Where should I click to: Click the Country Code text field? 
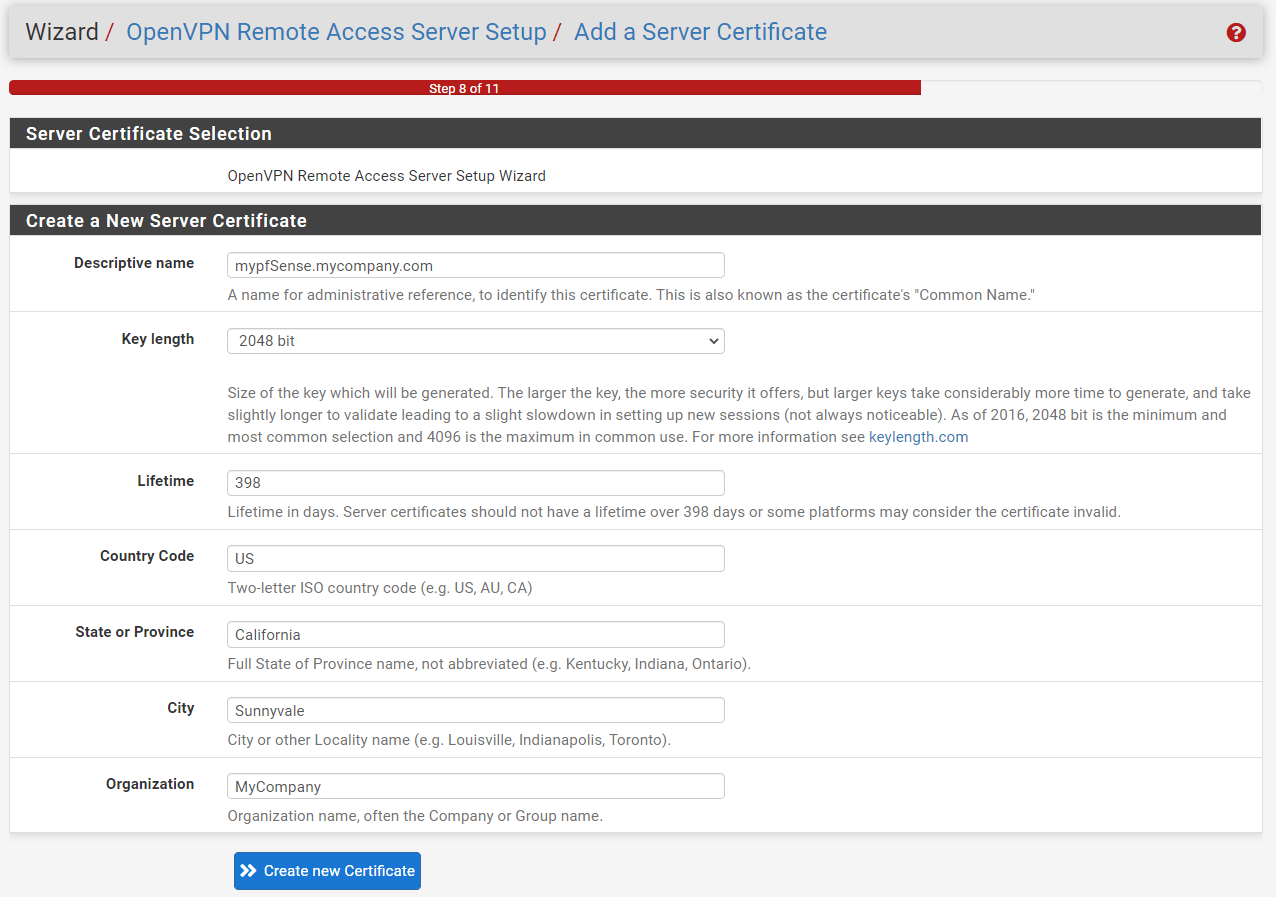(475, 558)
